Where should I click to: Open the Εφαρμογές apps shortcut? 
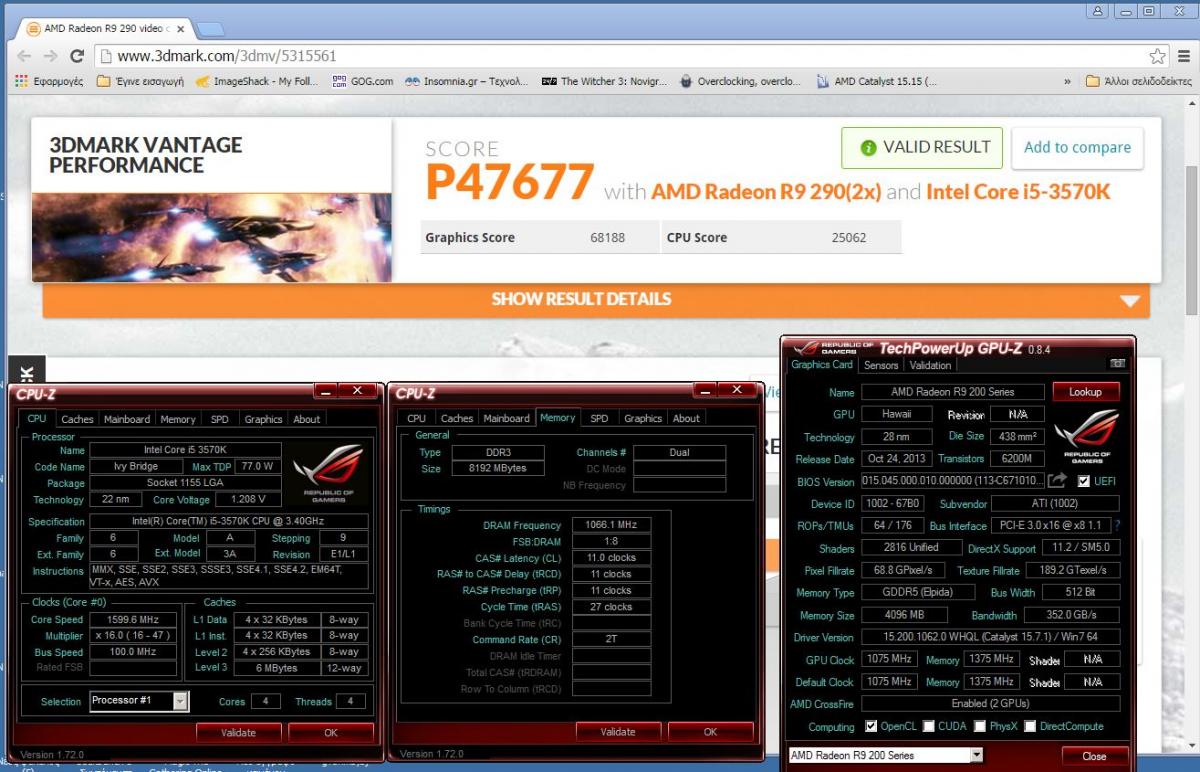click(x=49, y=81)
